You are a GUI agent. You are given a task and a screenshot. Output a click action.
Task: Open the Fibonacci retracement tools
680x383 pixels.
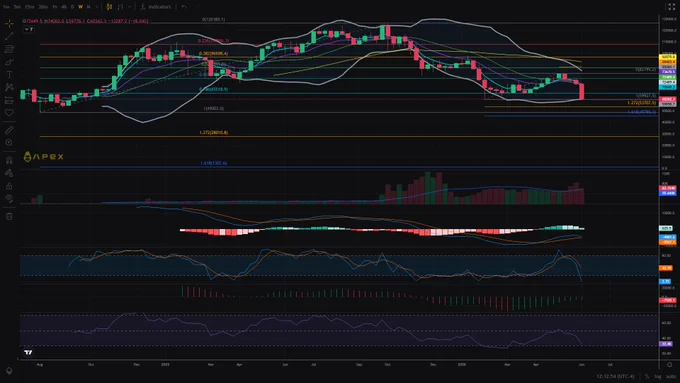click(x=9, y=49)
